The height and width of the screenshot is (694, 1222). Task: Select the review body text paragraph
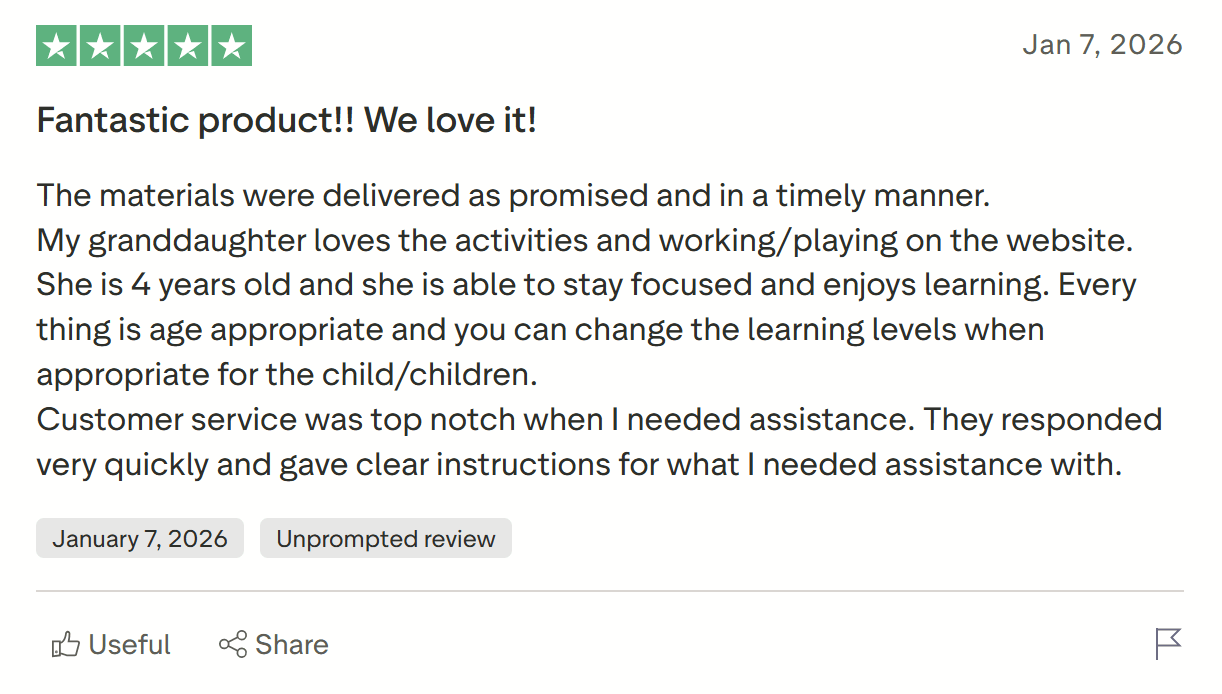(x=586, y=328)
